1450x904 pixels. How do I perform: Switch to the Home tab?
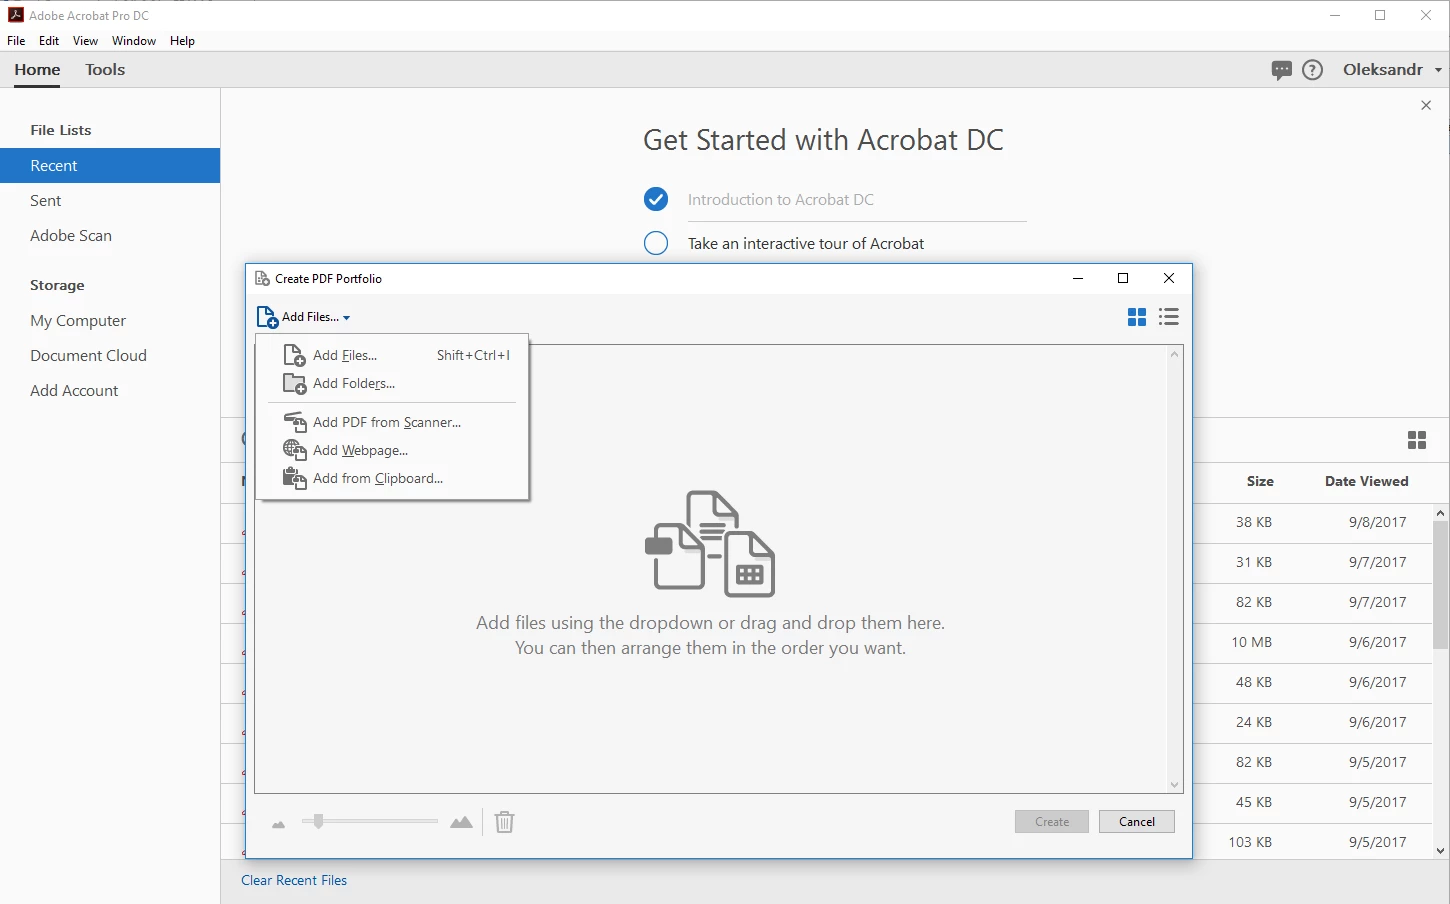click(x=37, y=70)
